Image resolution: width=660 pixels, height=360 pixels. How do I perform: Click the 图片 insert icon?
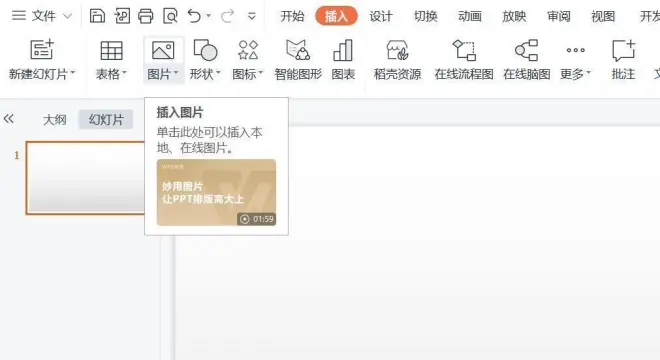[x=163, y=51]
